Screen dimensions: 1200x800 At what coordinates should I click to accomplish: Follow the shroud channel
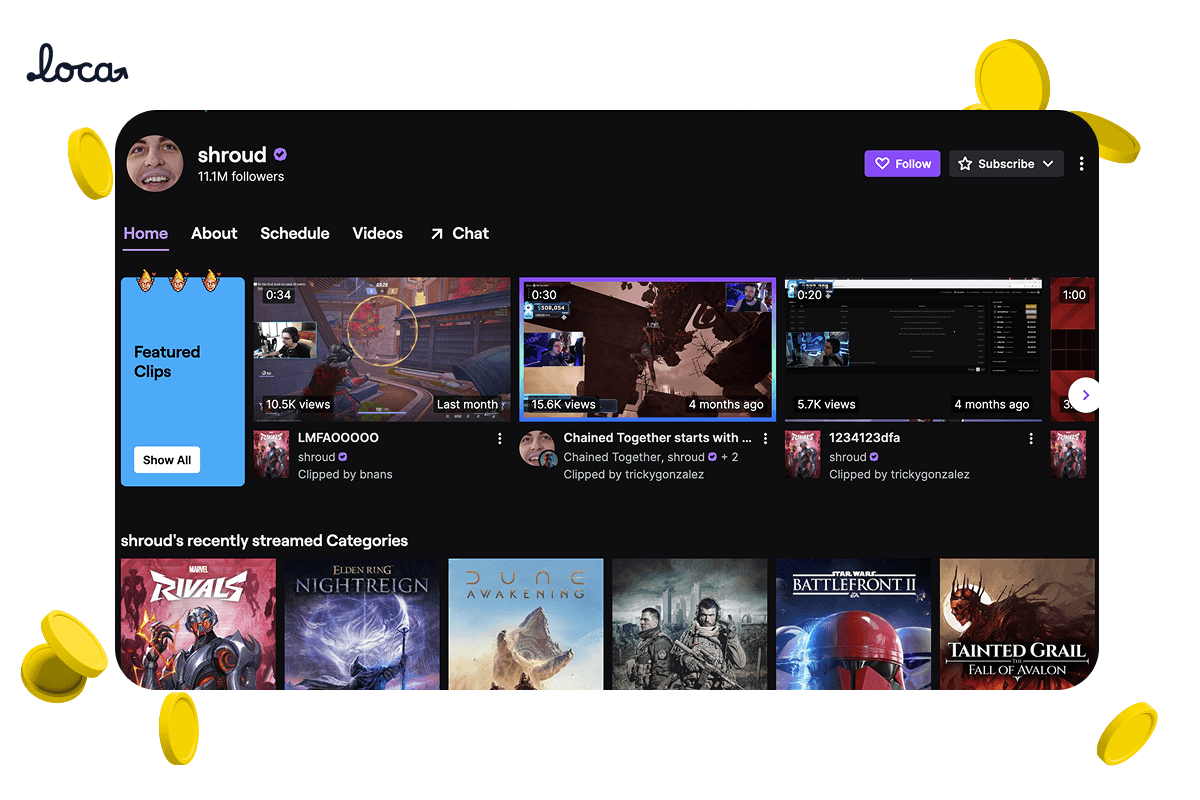902,164
